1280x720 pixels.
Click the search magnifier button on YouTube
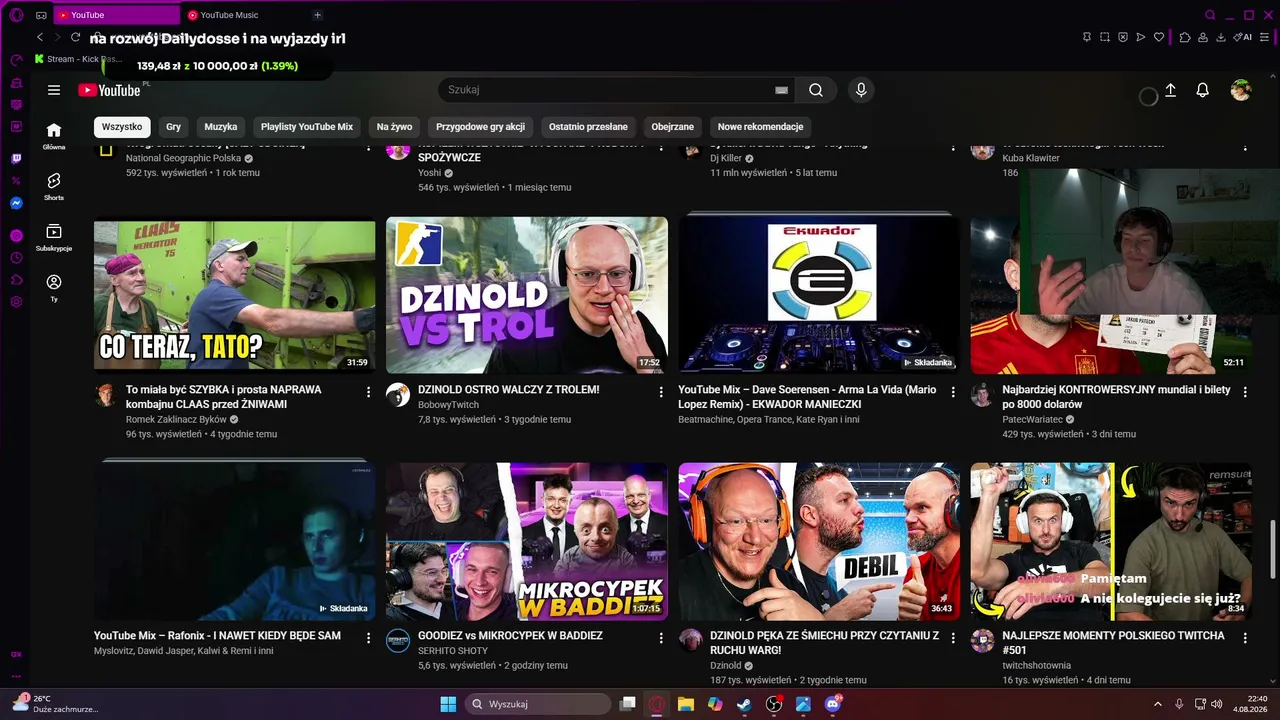[816, 90]
